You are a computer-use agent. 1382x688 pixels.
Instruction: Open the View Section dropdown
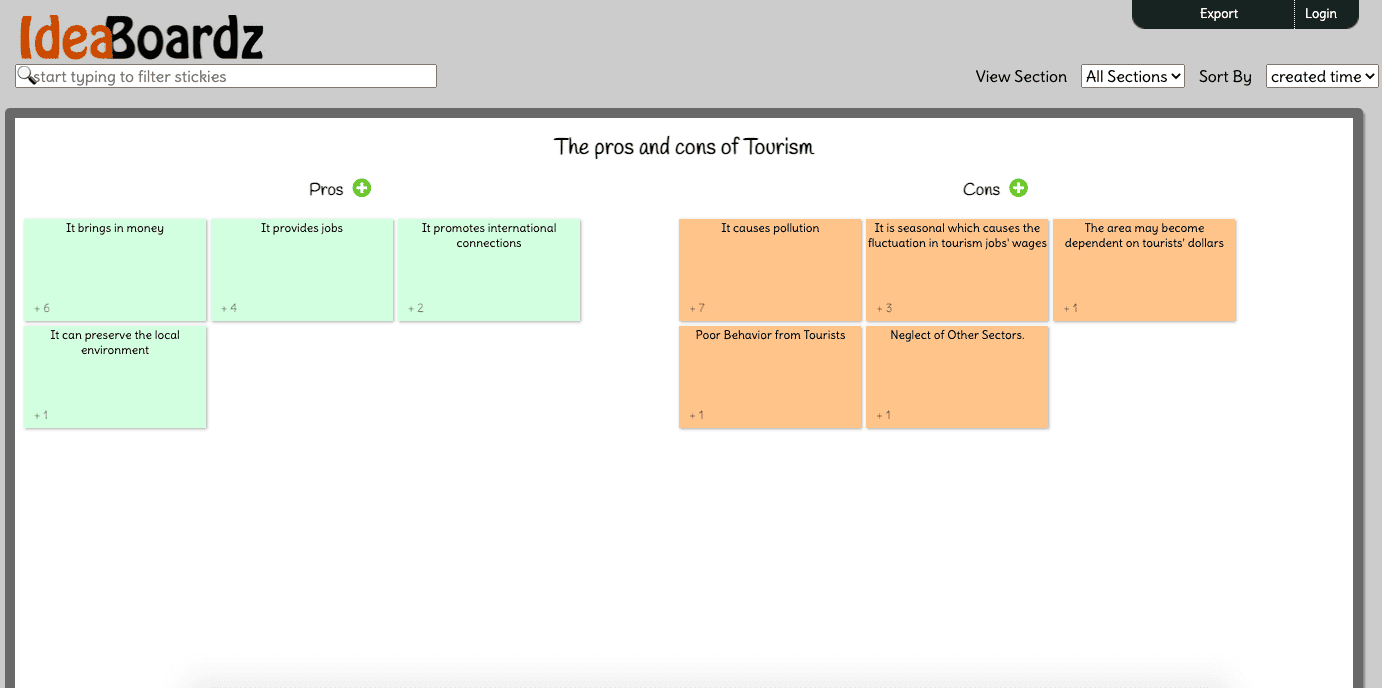point(1133,76)
